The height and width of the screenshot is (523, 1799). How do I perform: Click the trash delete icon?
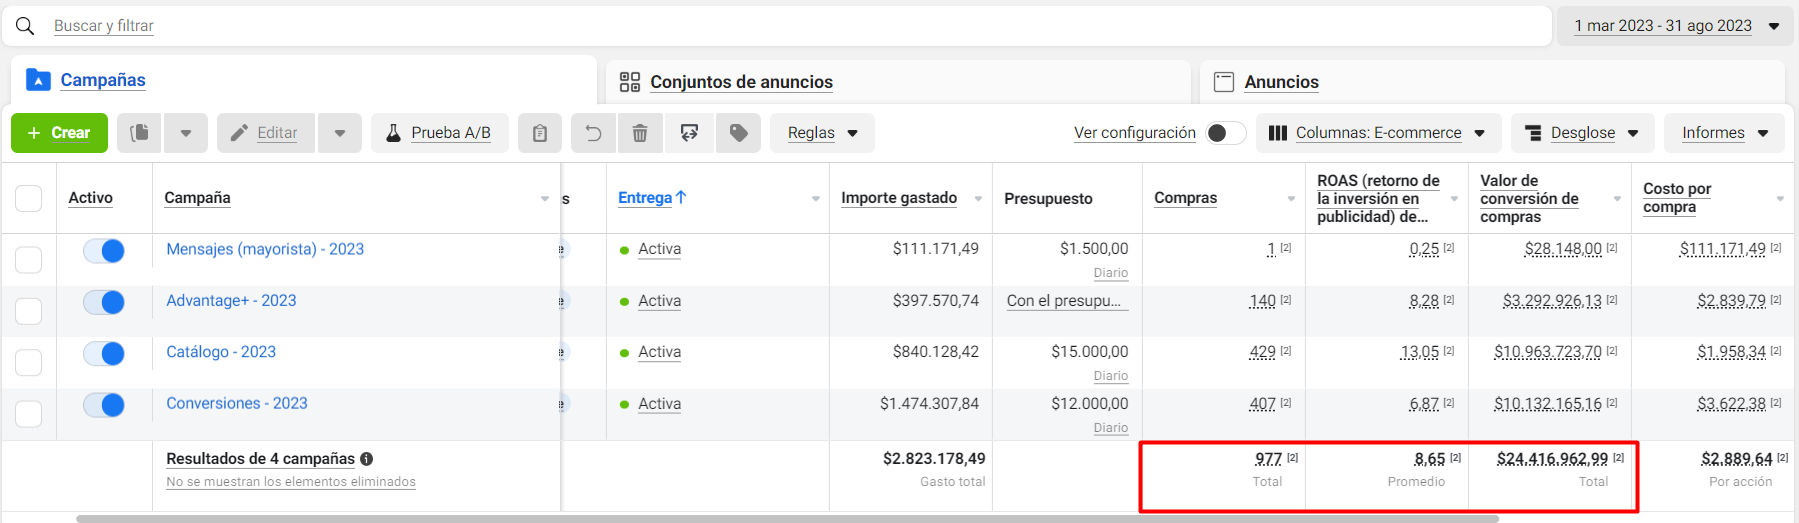pyautogui.click(x=640, y=133)
